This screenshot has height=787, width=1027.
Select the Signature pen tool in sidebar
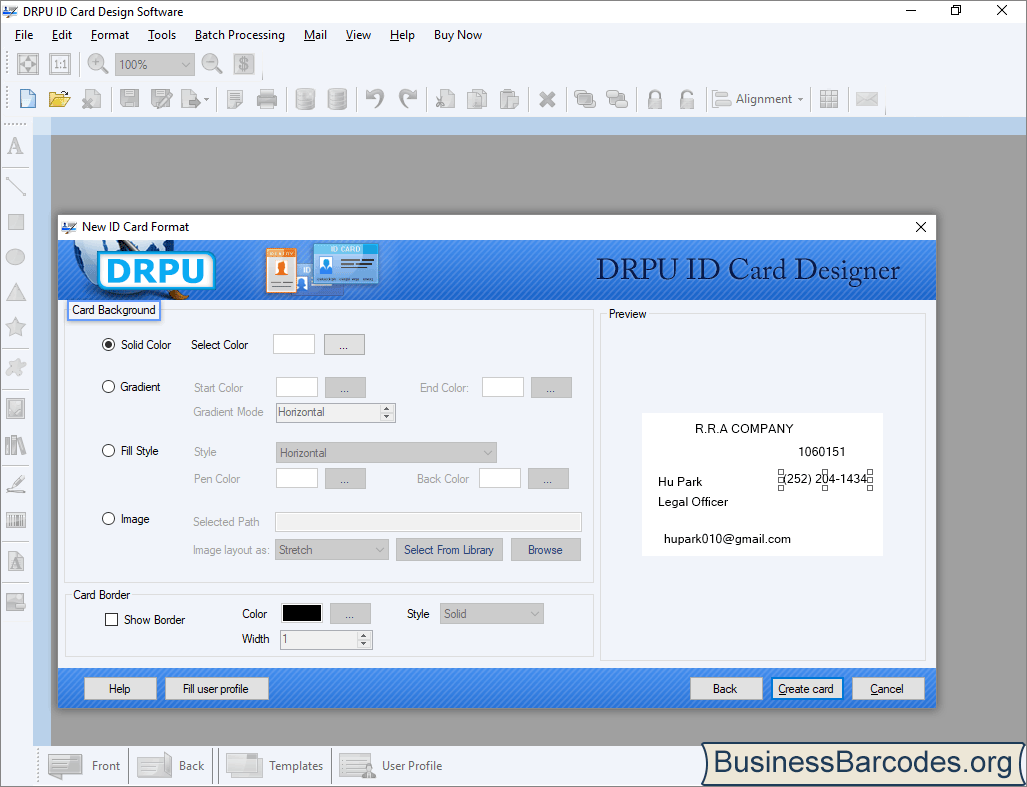[16, 485]
